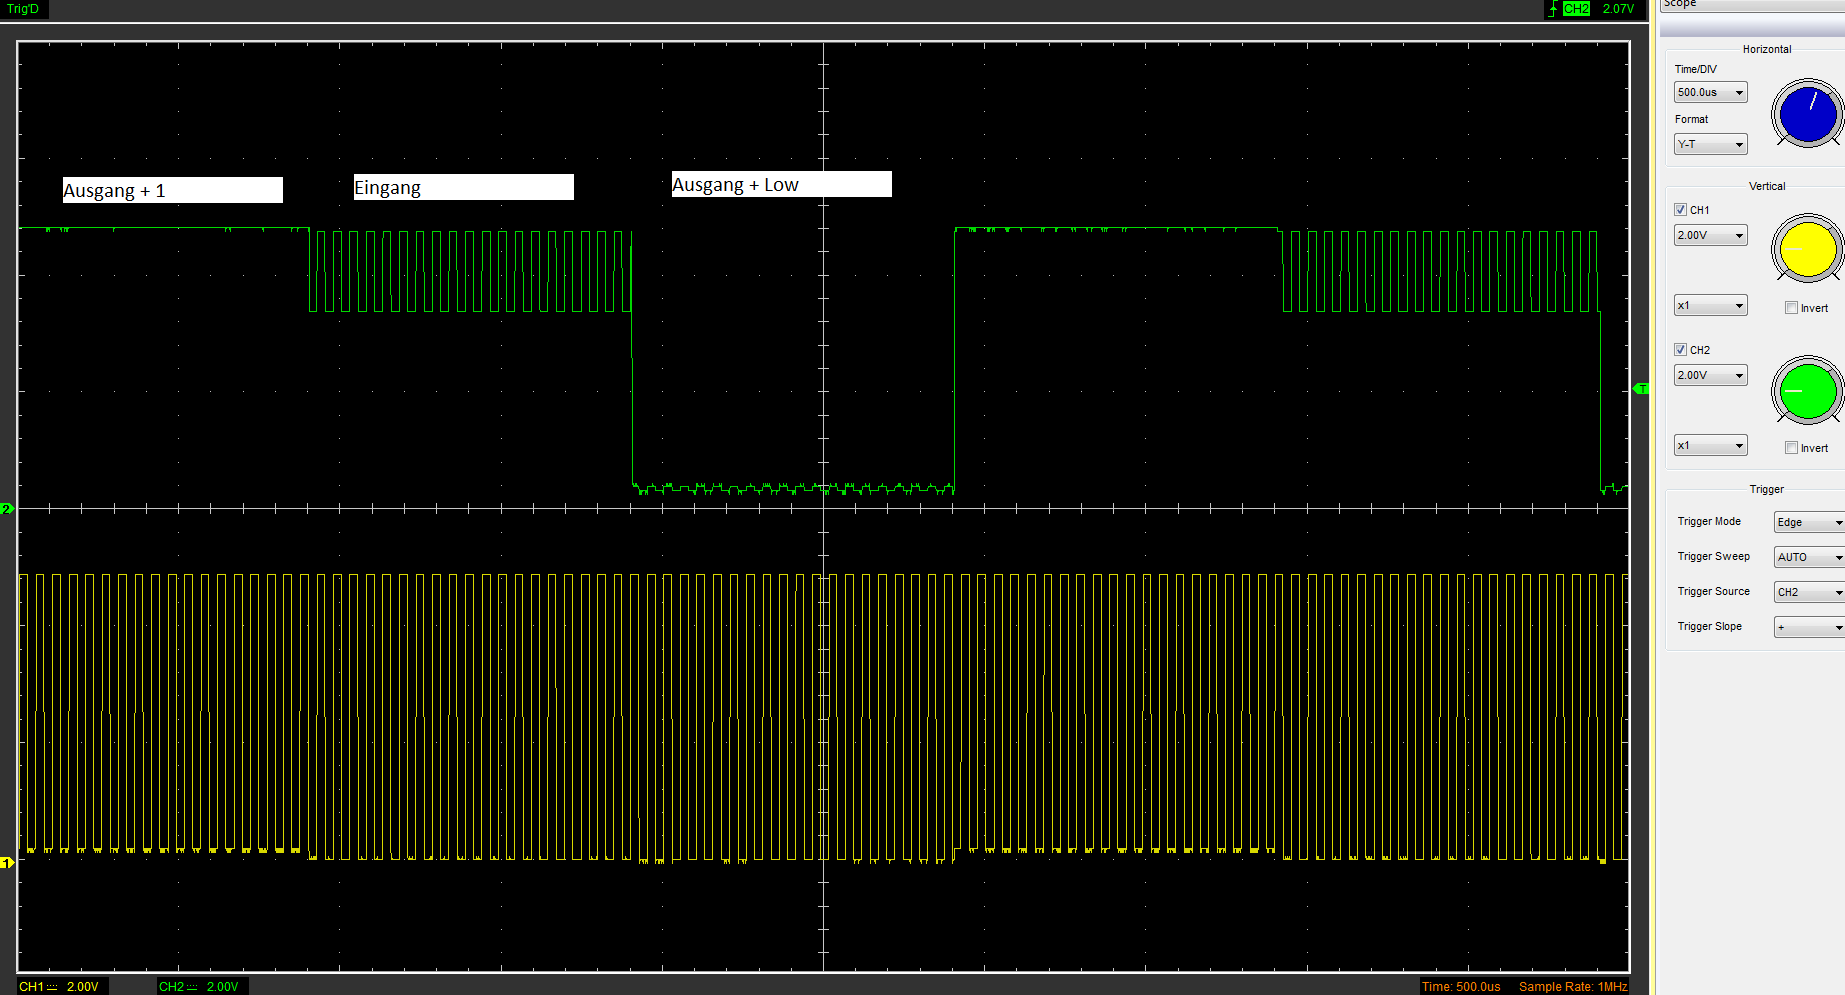Click the 2.07V trigger level readout
The height and width of the screenshot is (995, 1845).
coord(1618,9)
